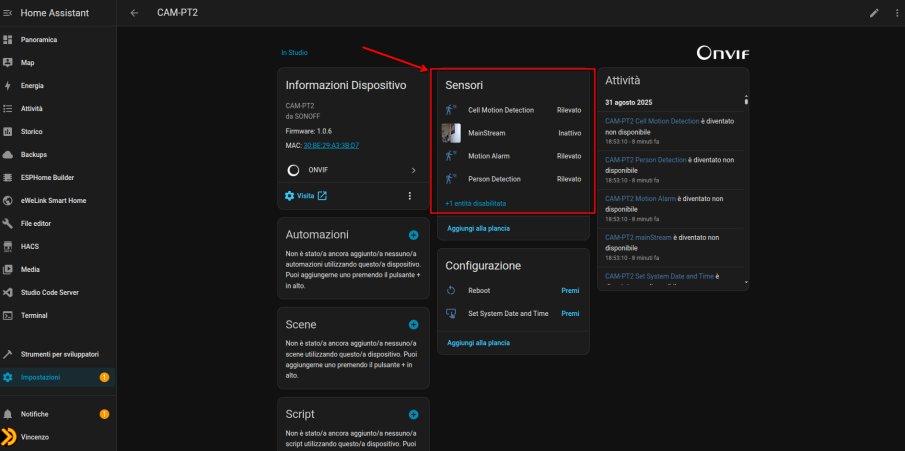The width and height of the screenshot is (905, 451).
Task: Open Energia in the sidebar
Action: 58,85
